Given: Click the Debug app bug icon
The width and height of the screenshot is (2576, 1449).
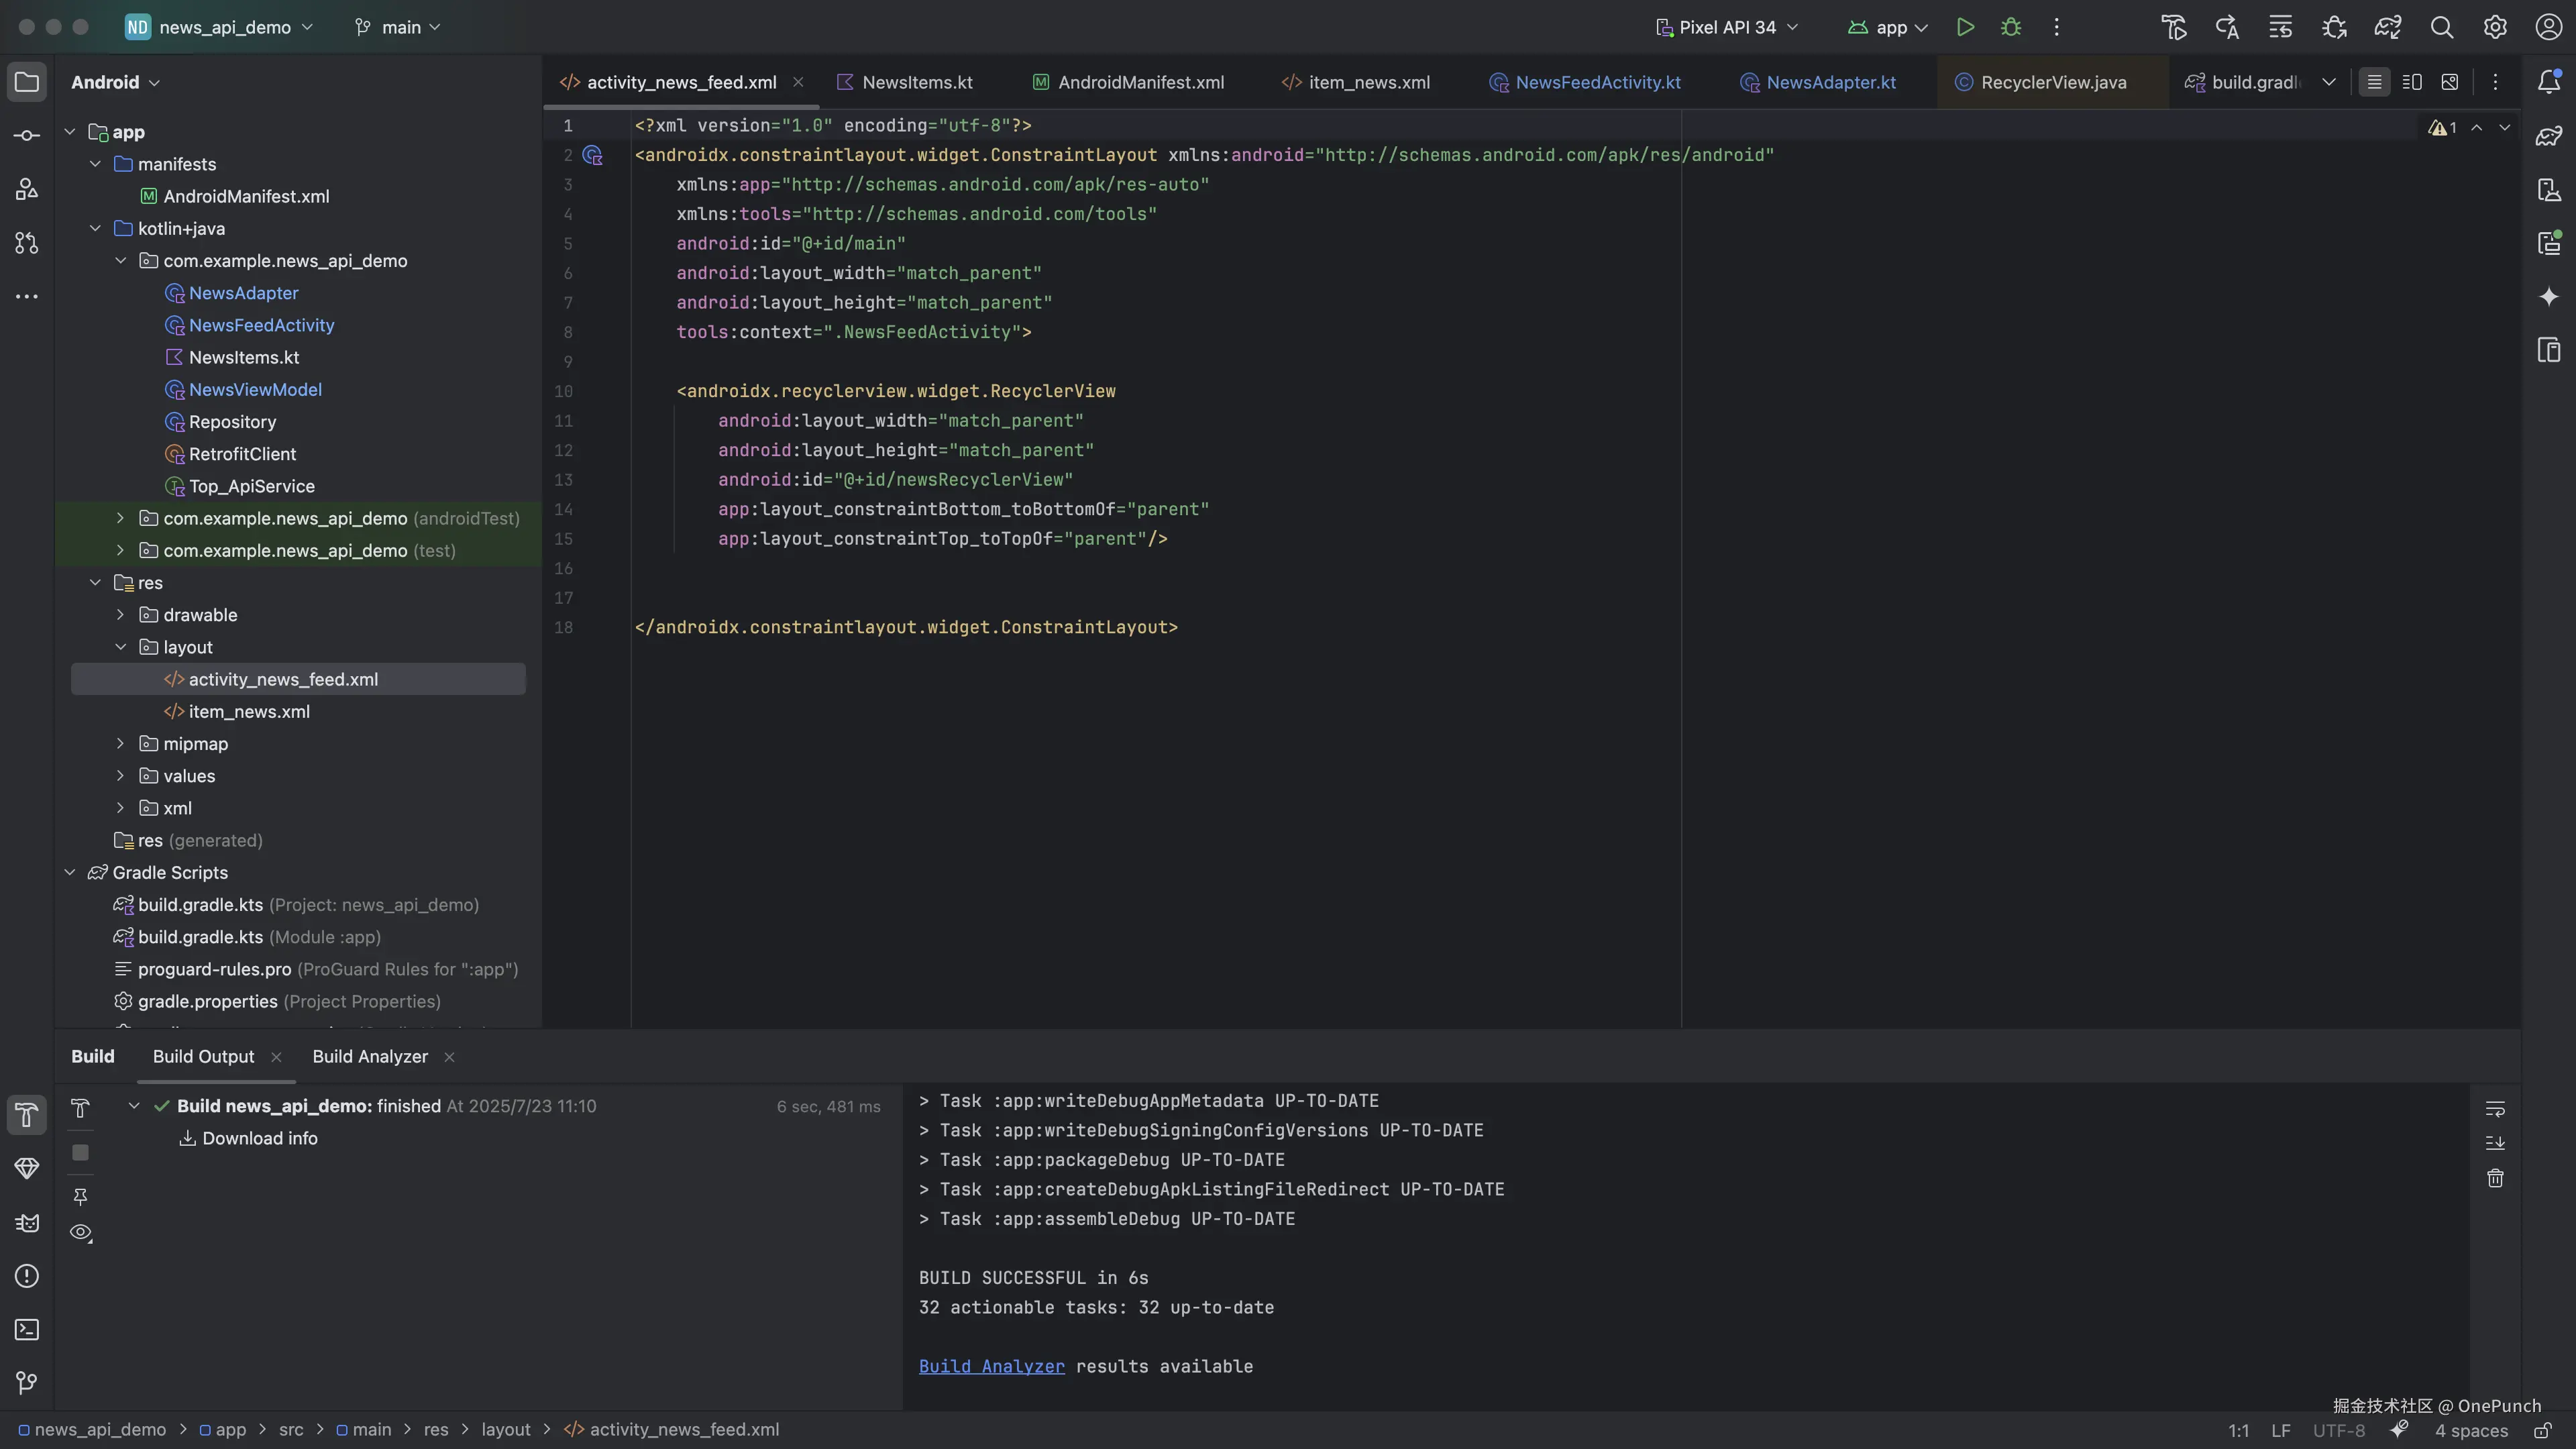Looking at the screenshot, I should pos(2011,27).
